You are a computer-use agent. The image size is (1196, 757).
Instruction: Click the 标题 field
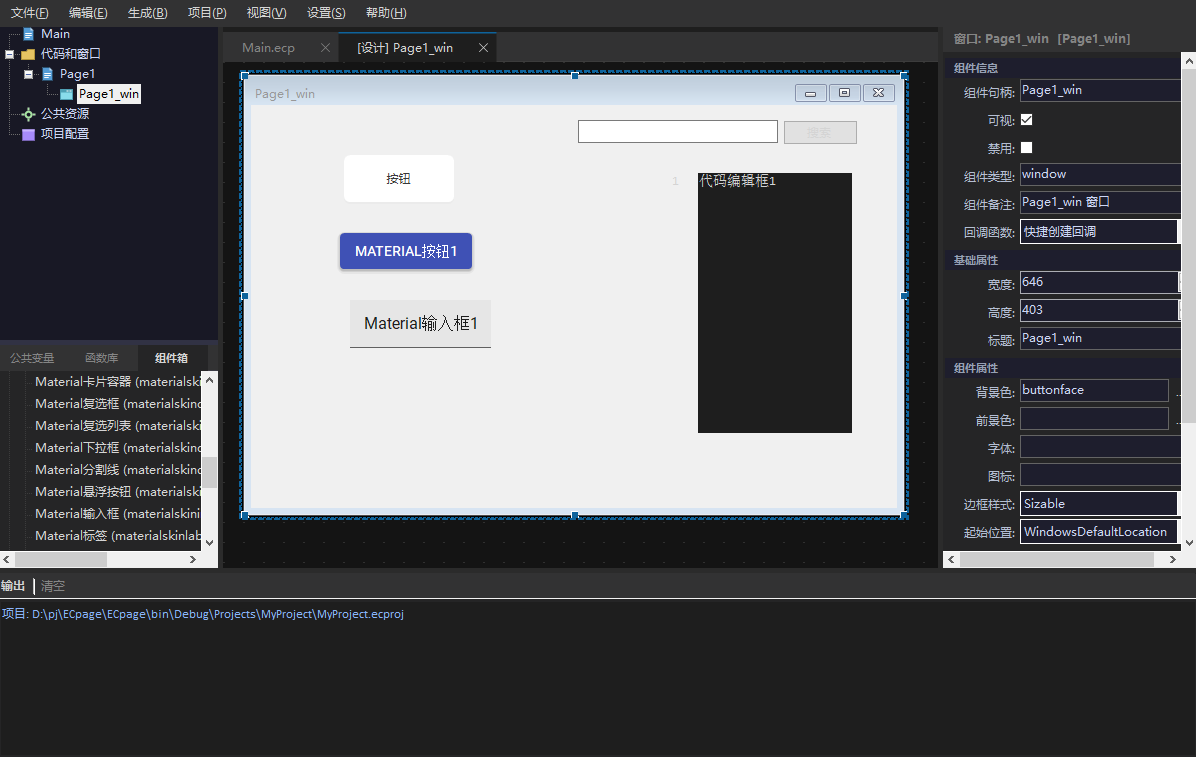coord(1100,338)
